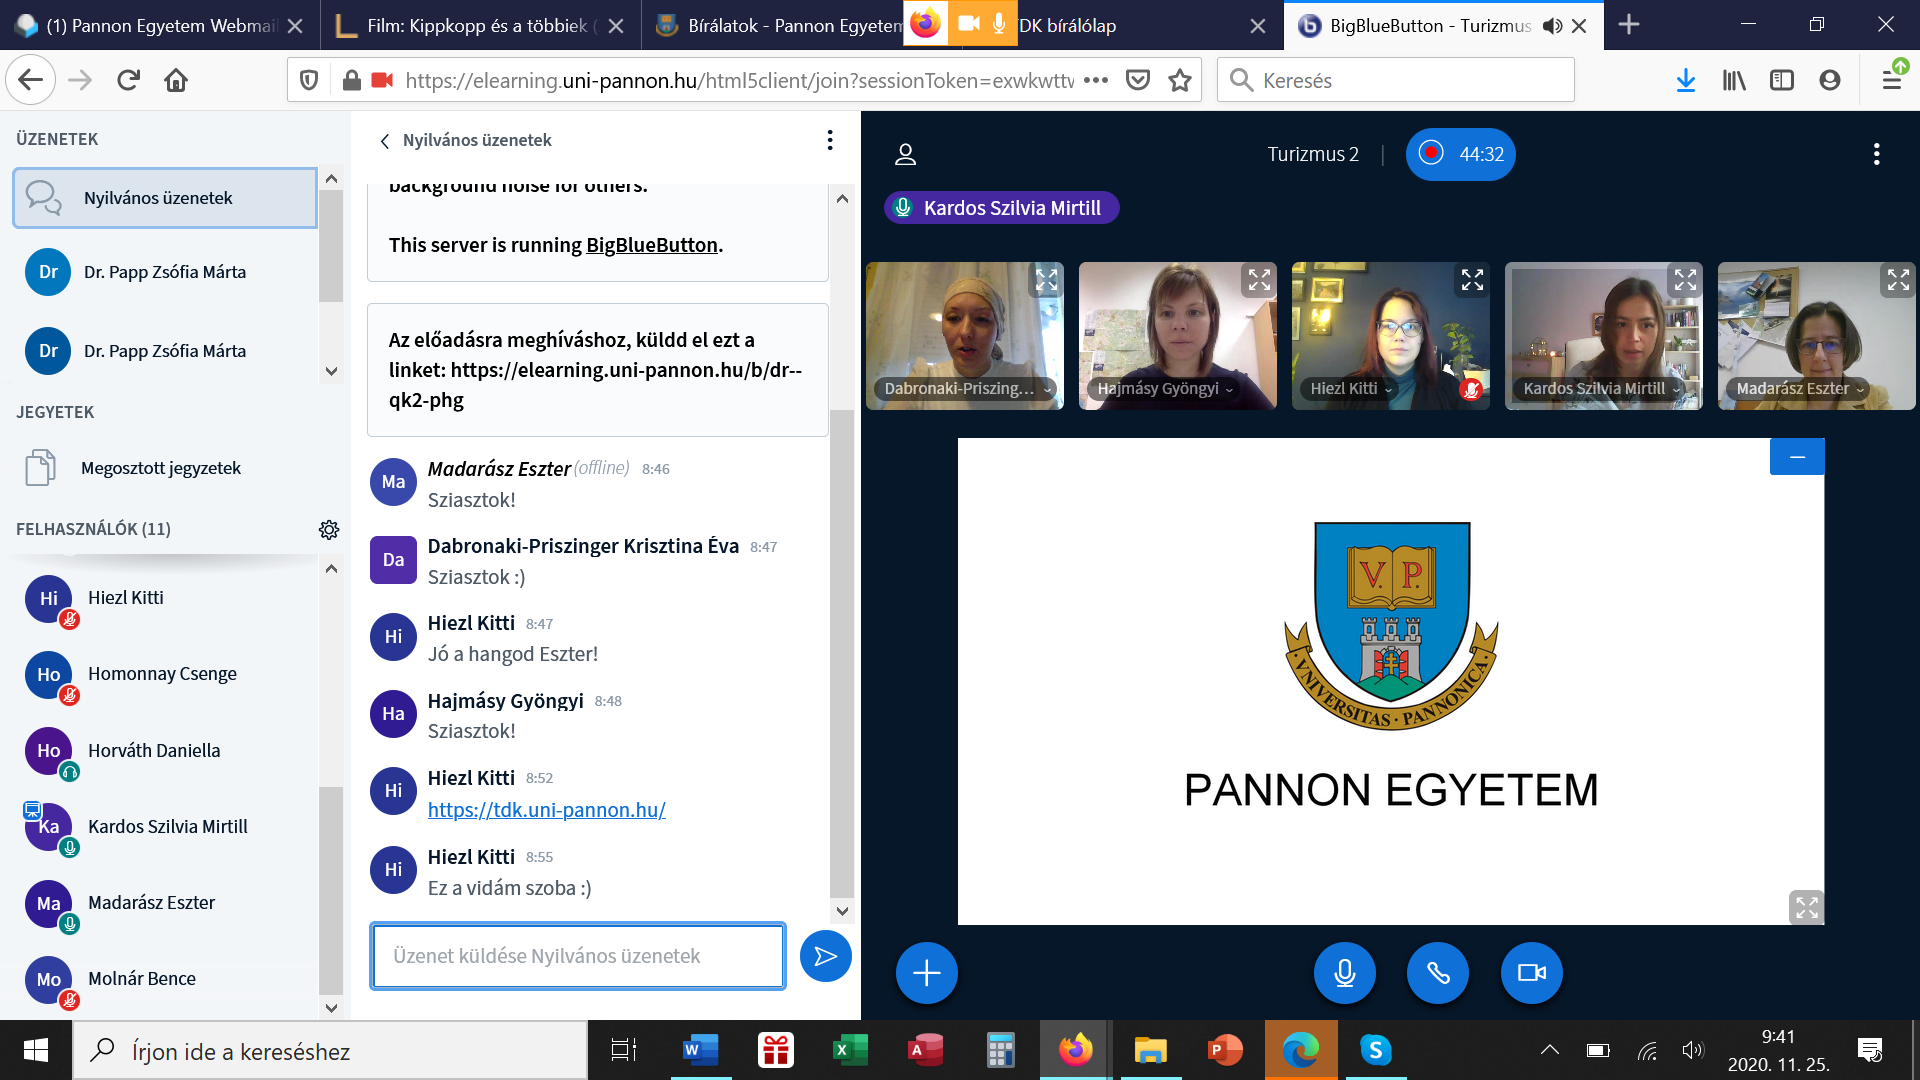
Task: Click the chat message input field
Action: pos(577,956)
